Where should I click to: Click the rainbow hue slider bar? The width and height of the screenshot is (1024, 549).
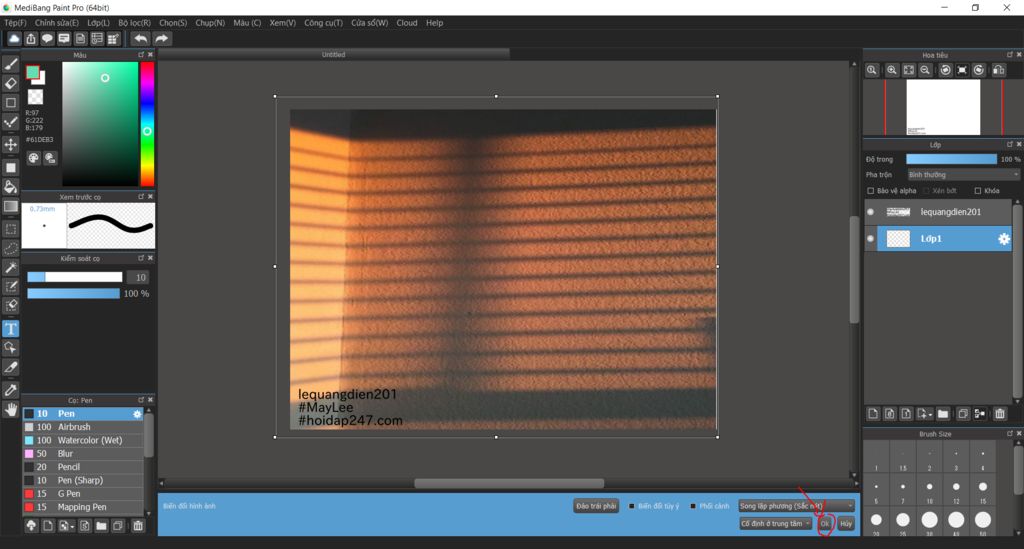(x=147, y=123)
